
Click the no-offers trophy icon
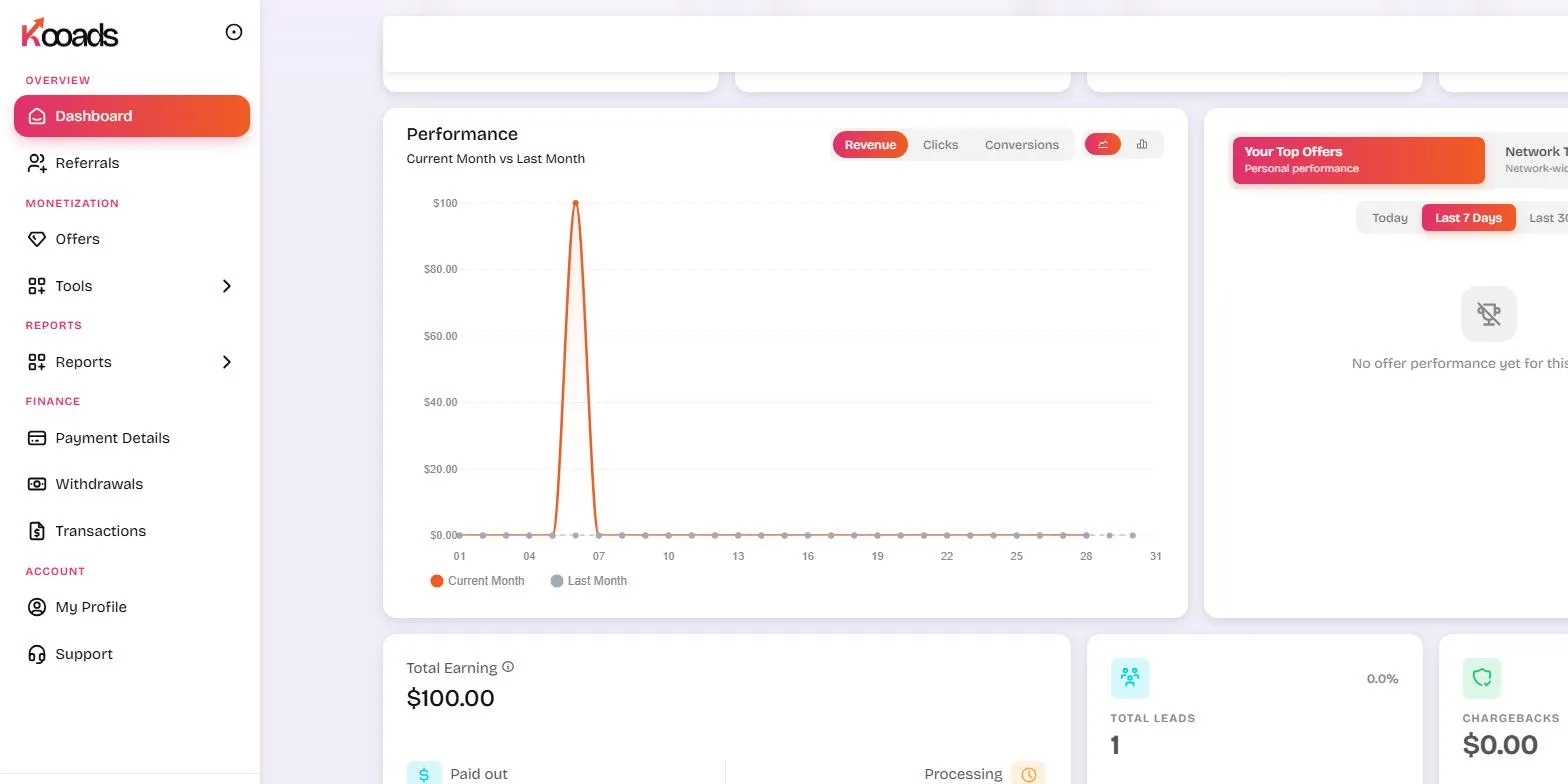[x=1489, y=314]
